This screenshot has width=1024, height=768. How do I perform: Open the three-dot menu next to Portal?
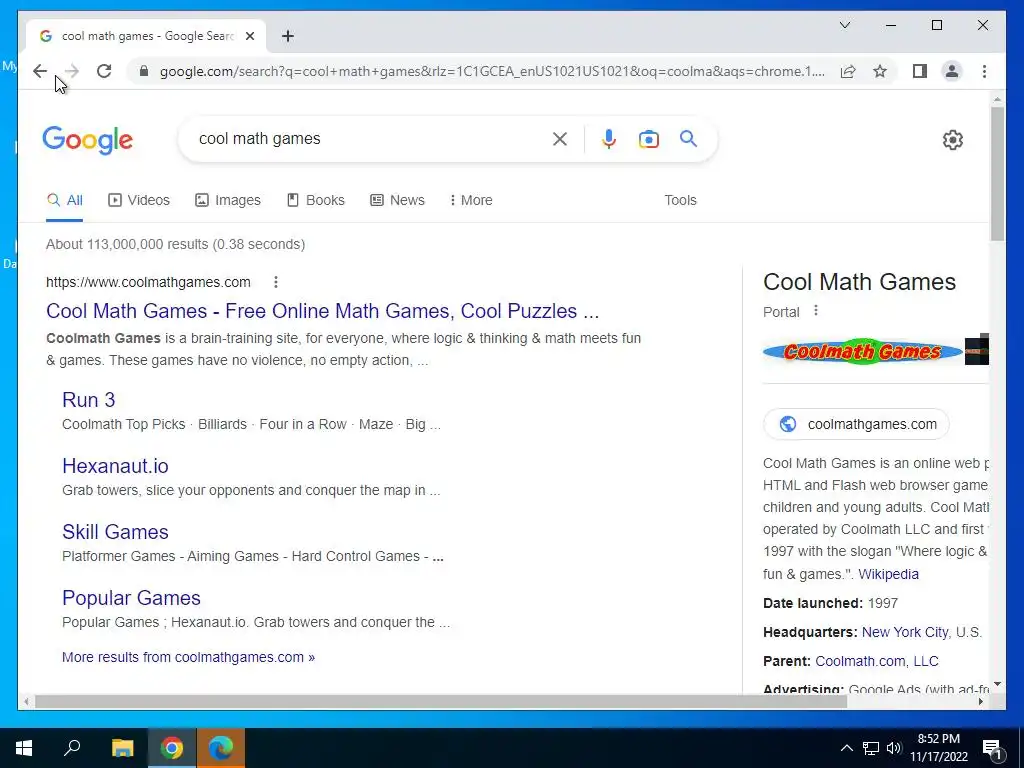point(816,311)
